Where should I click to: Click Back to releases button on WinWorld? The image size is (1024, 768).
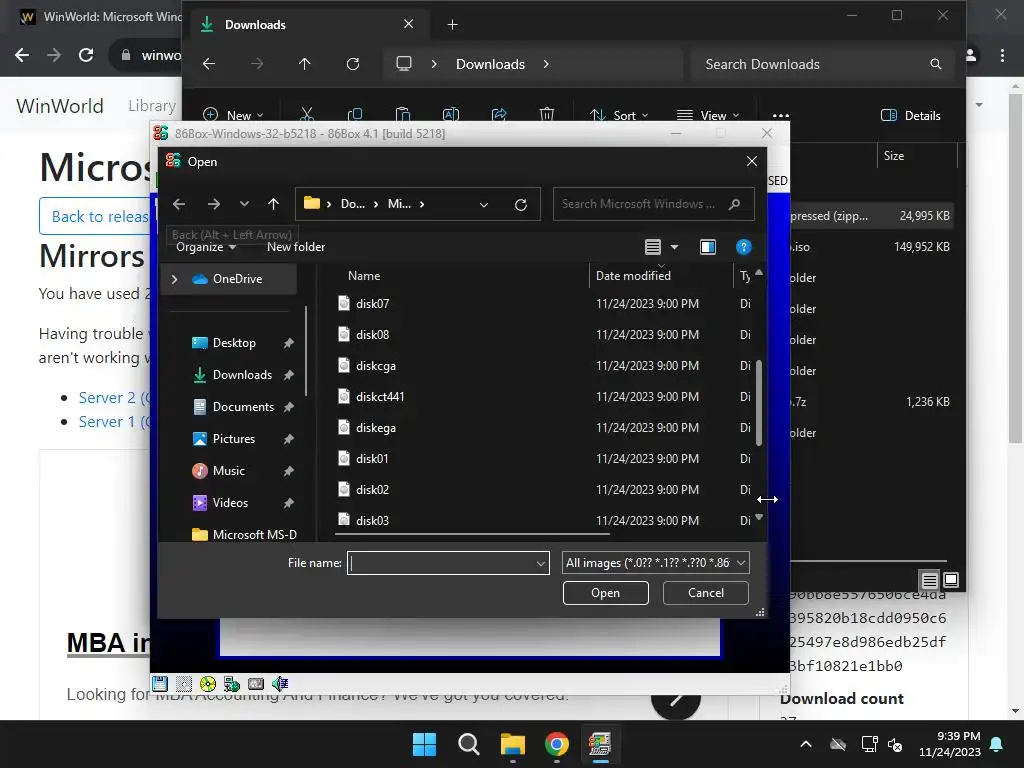95,216
